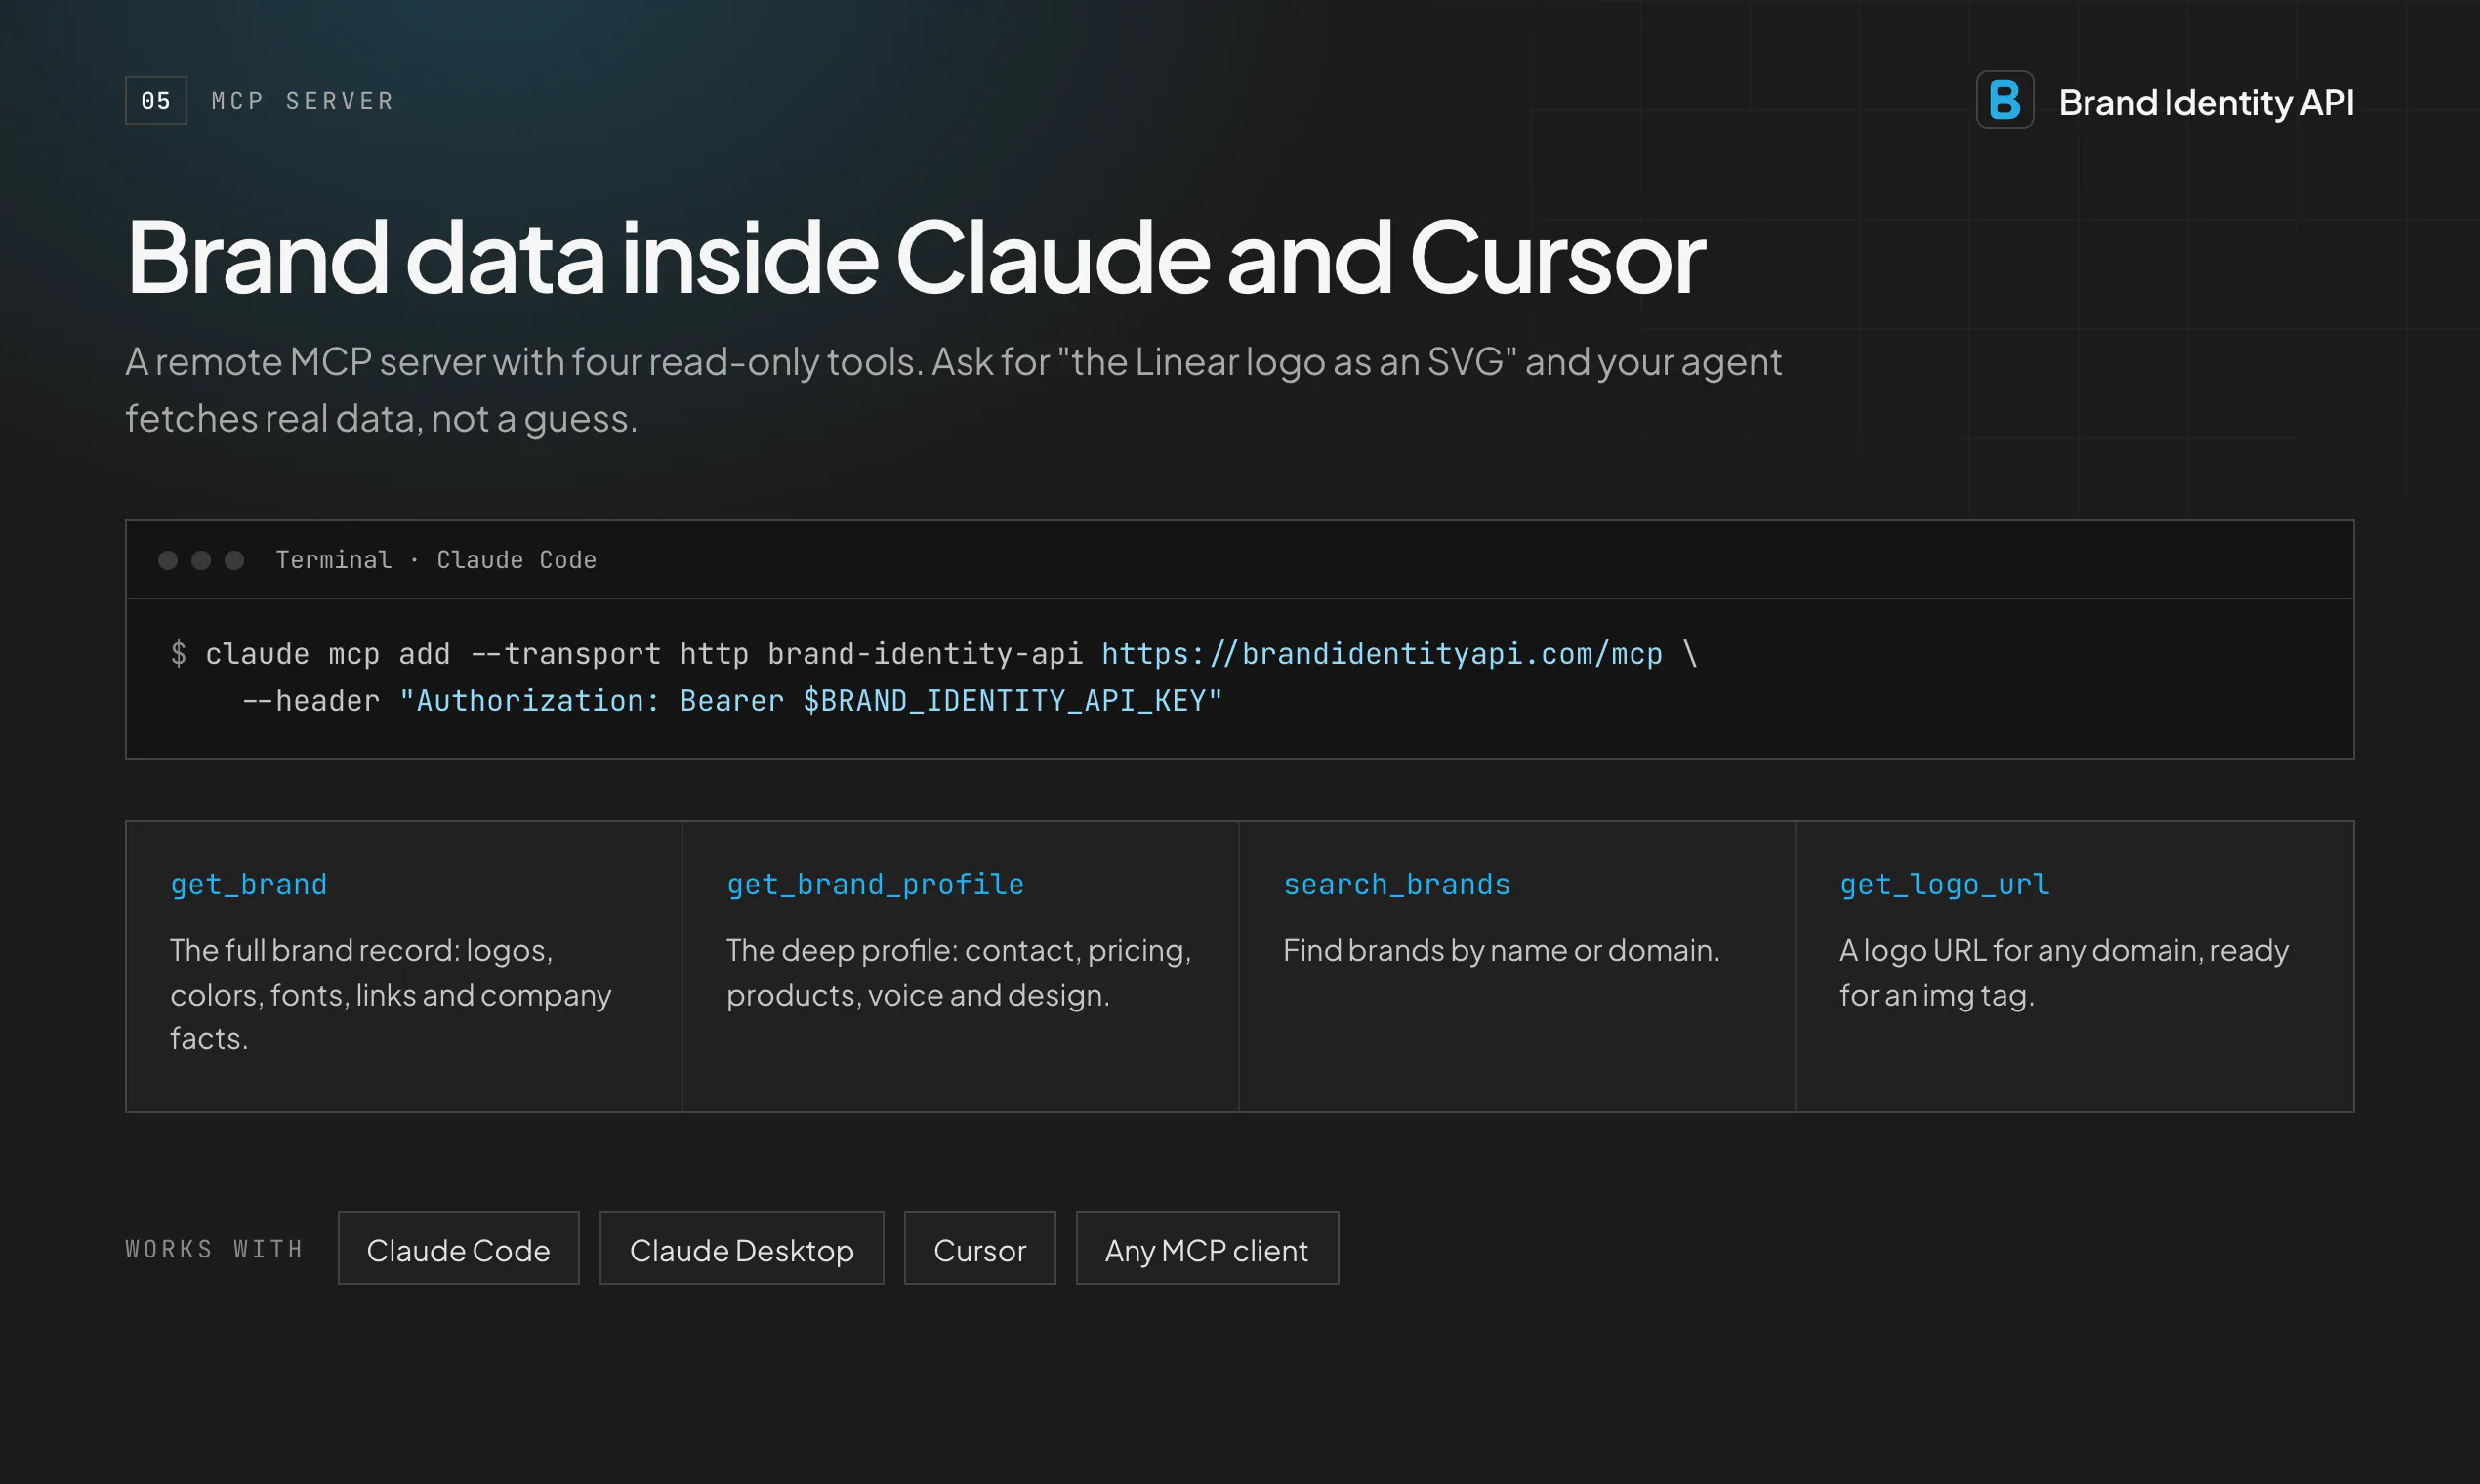
Task: Click the brandidentityapi.com/mcp URL in the command
Action: (x=1382, y=654)
